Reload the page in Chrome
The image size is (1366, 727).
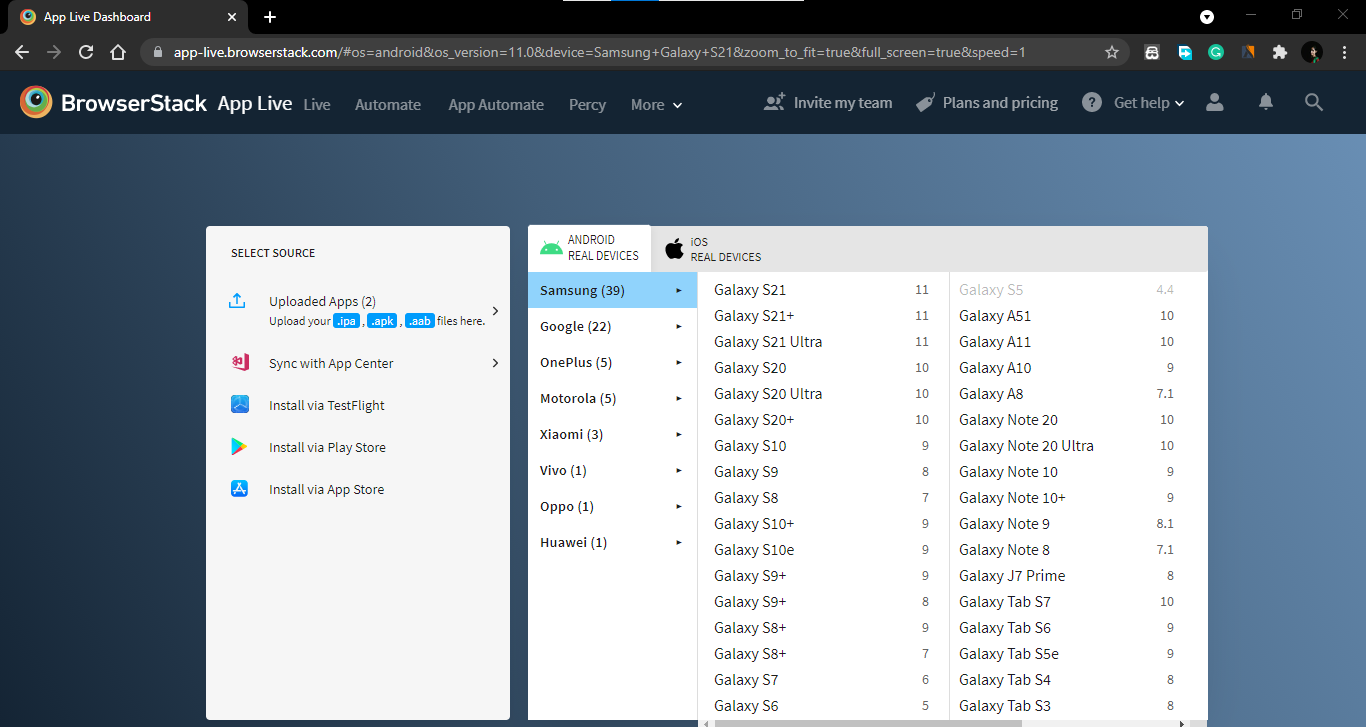tap(86, 52)
